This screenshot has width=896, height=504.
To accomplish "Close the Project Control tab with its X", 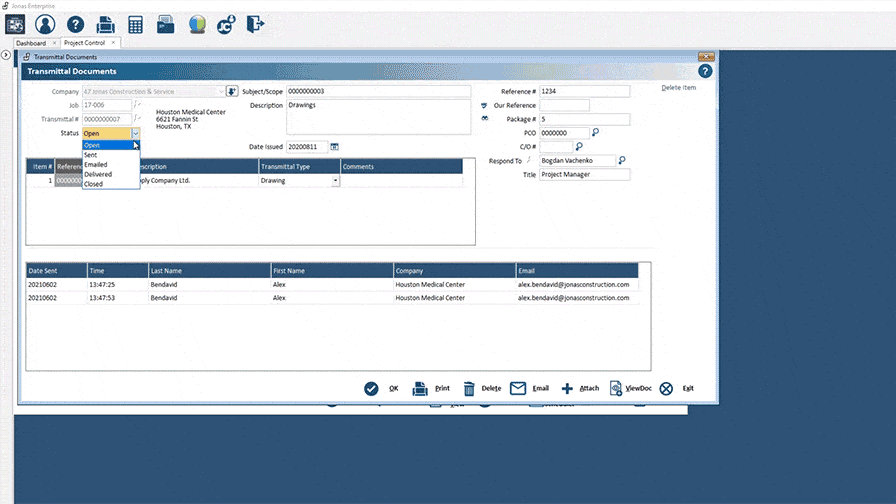I will pyautogui.click(x=113, y=42).
